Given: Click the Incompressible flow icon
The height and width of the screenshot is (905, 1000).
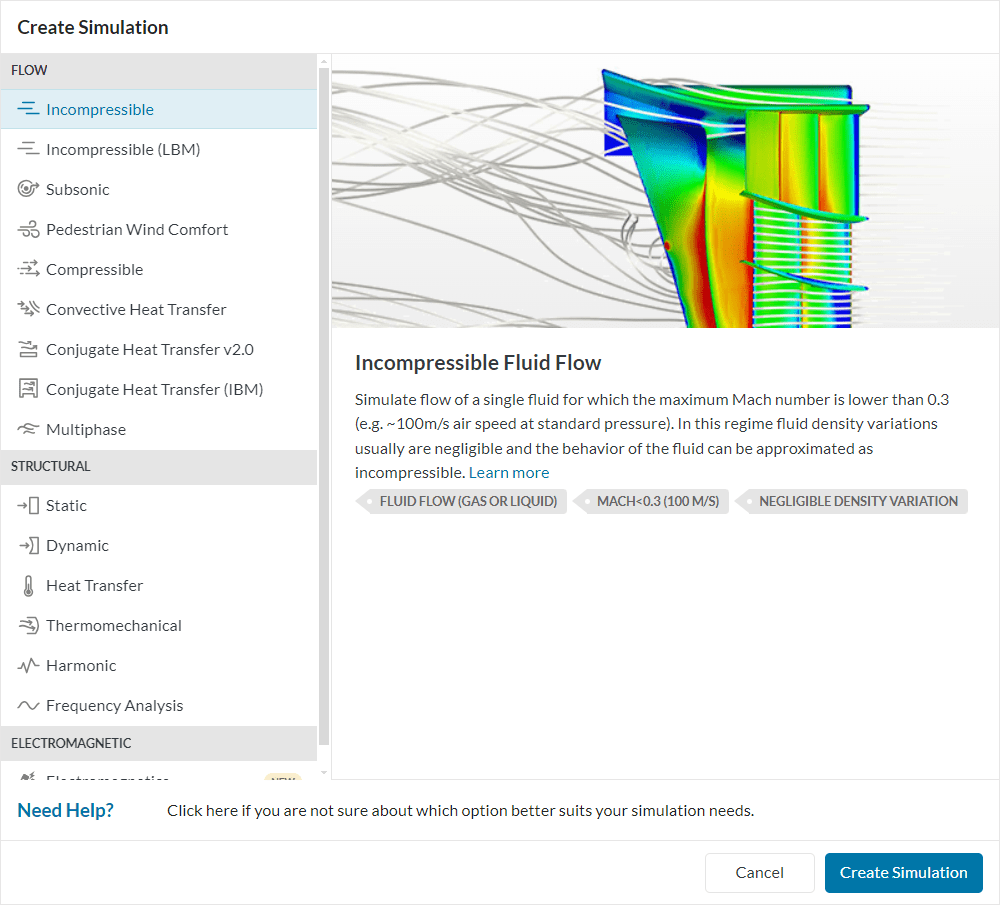Looking at the screenshot, I should [28, 110].
